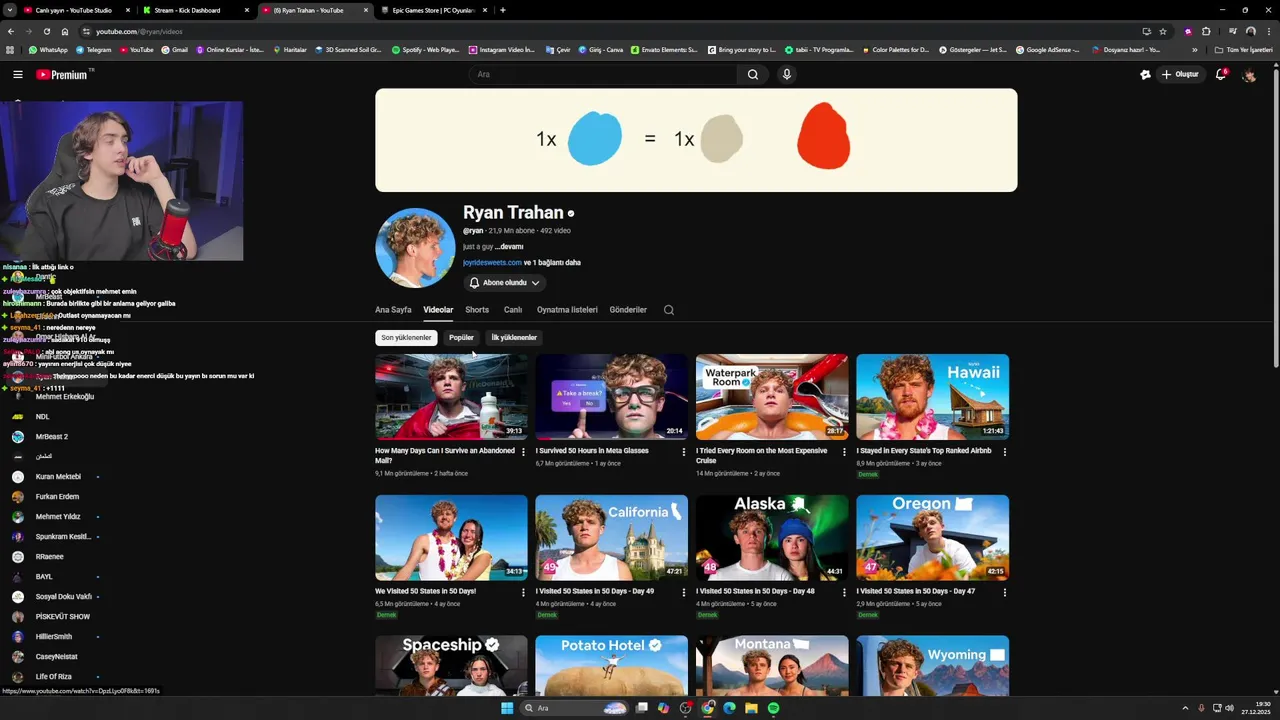Open options for 50 Days Day 47 video
Viewport: 1280px width, 720px height.
pyautogui.click(x=1005, y=592)
